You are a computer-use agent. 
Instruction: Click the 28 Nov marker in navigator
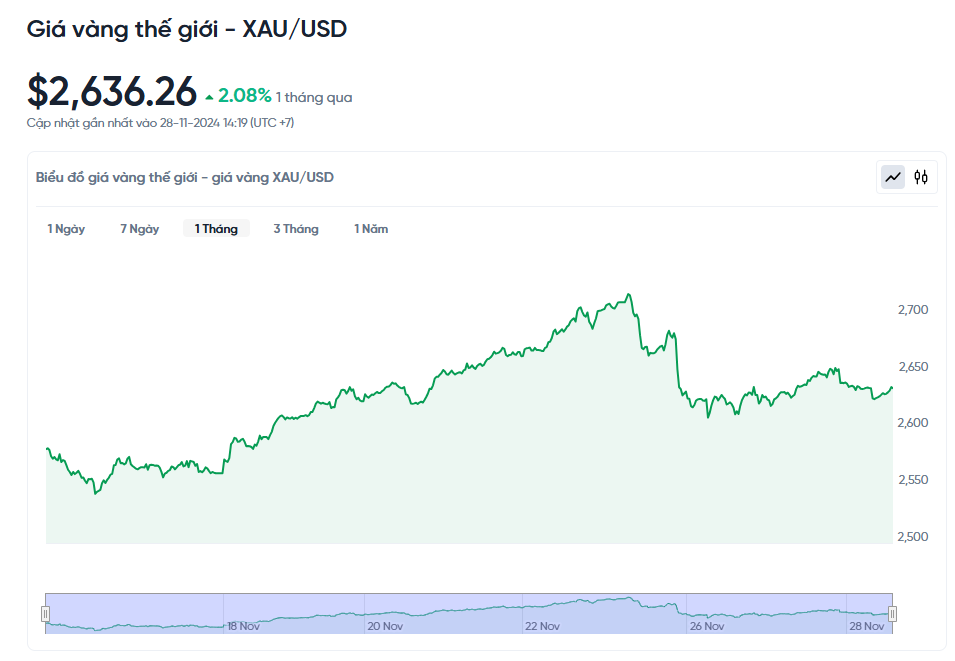click(x=866, y=626)
